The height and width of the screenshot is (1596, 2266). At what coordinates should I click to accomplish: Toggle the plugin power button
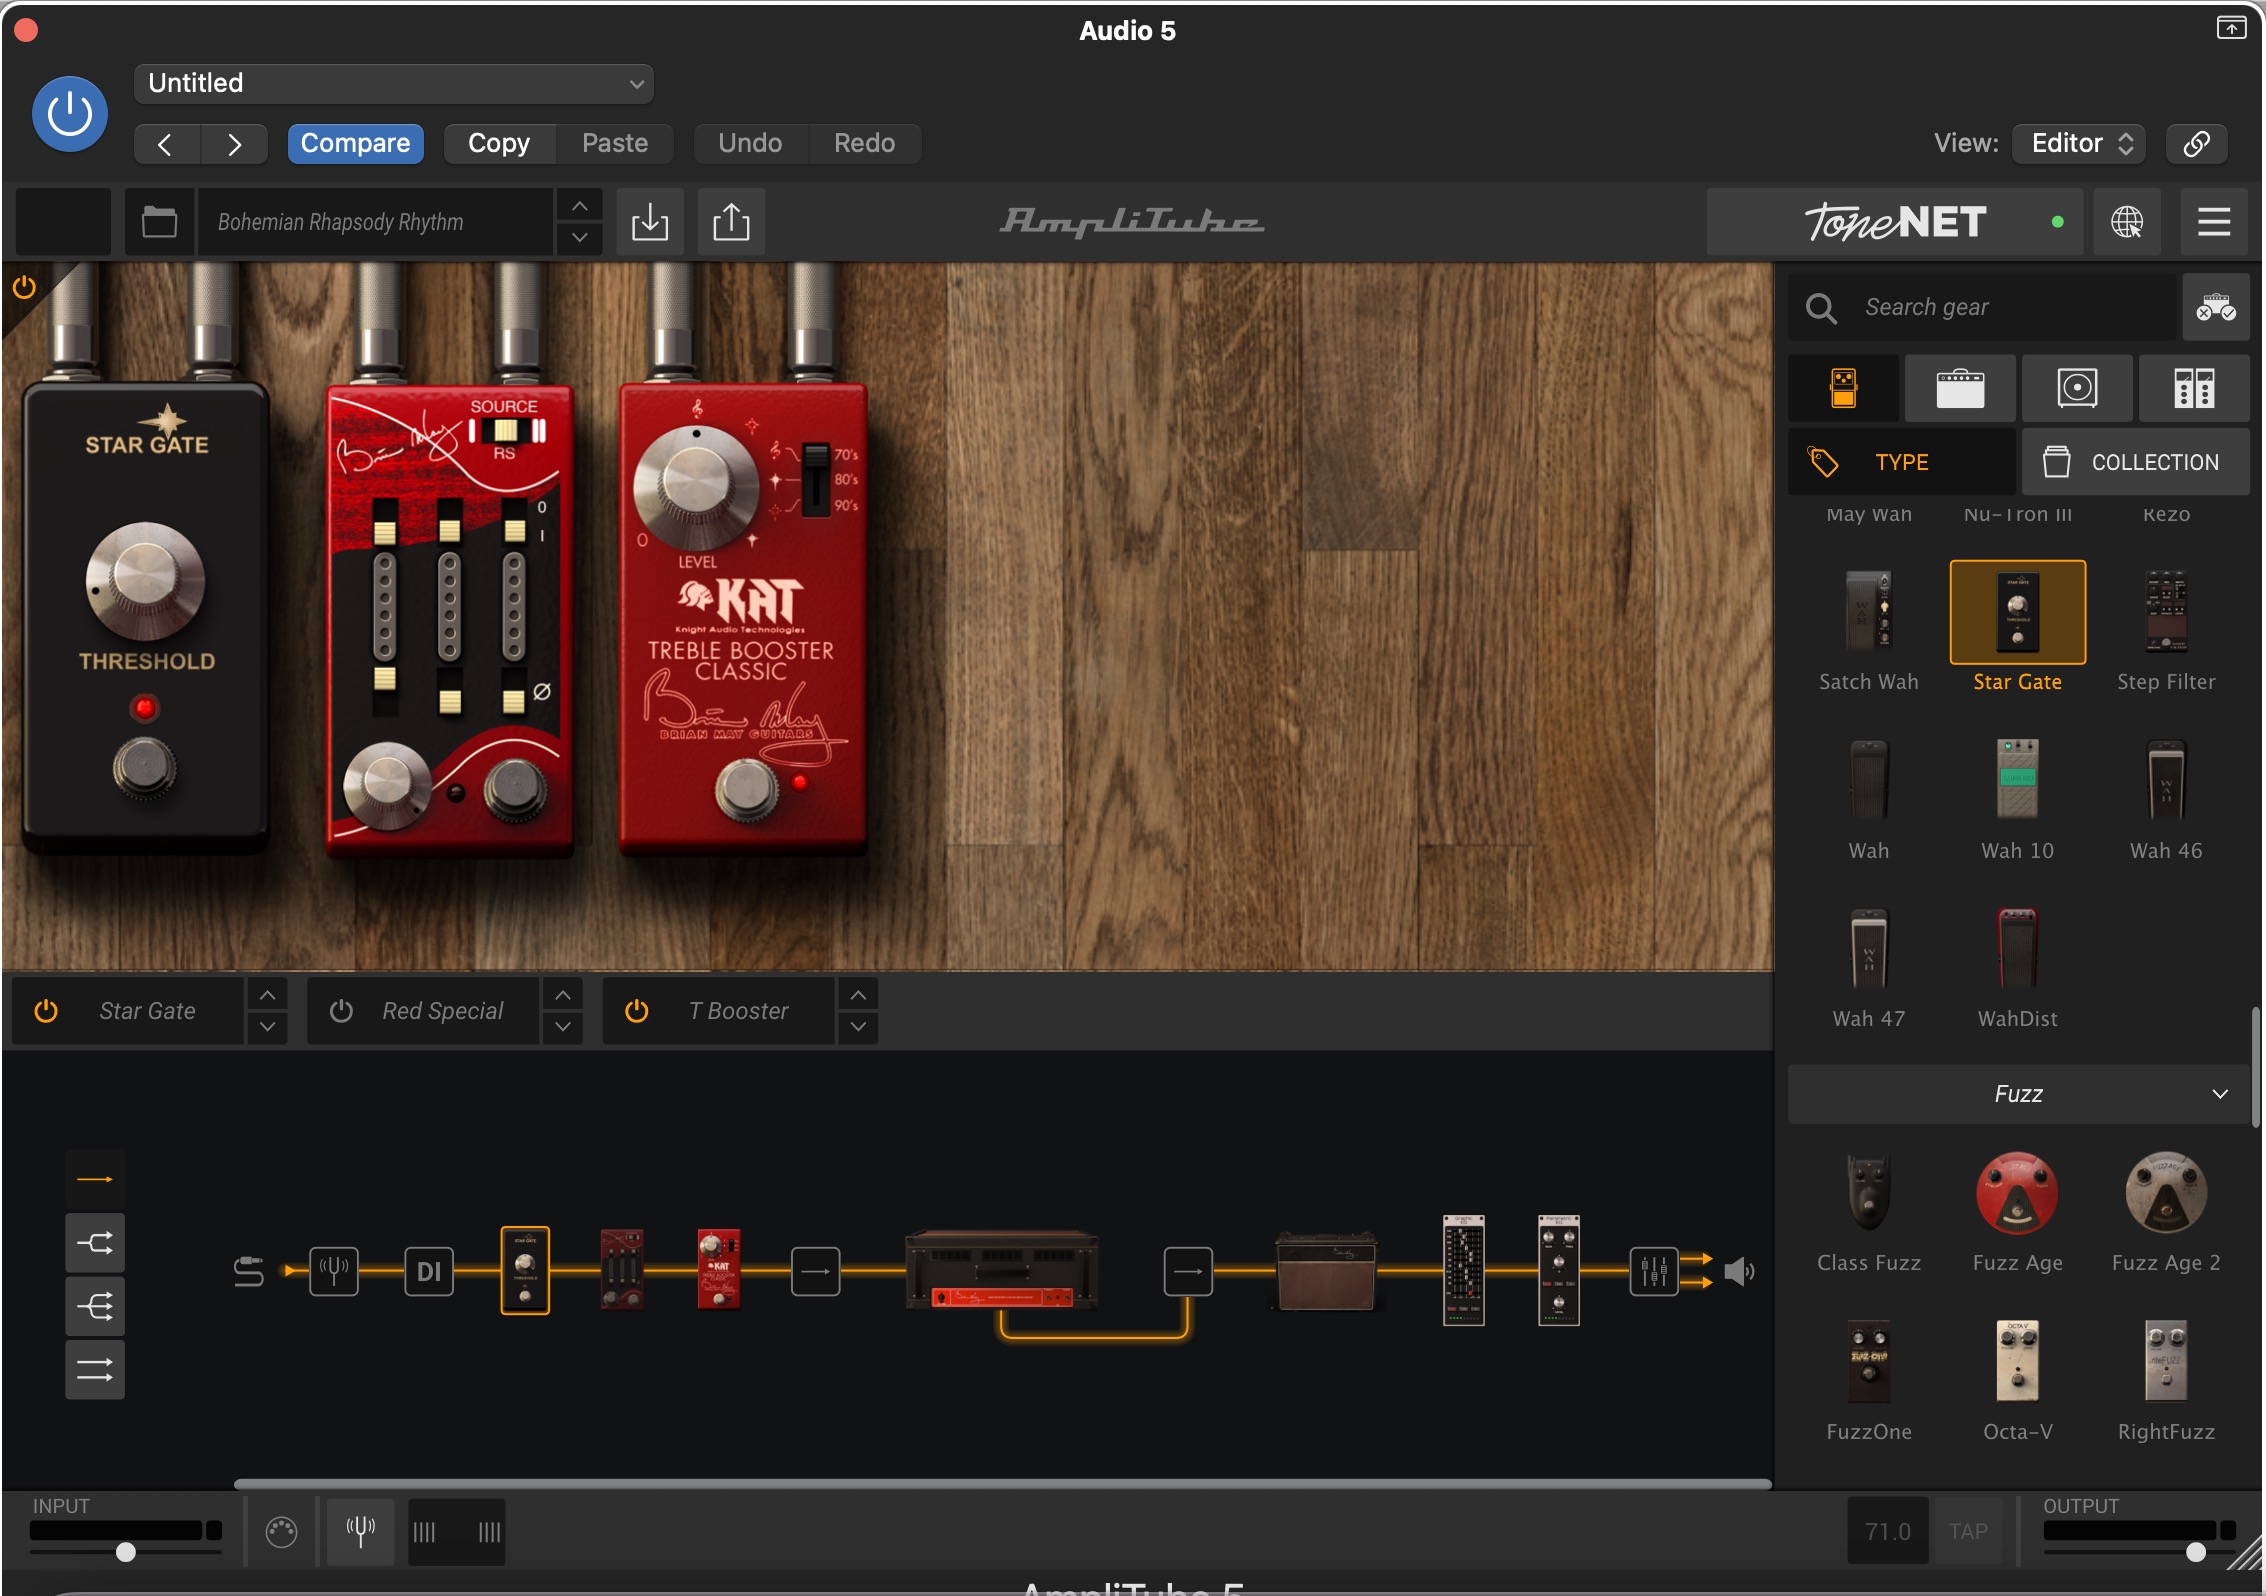click(69, 114)
